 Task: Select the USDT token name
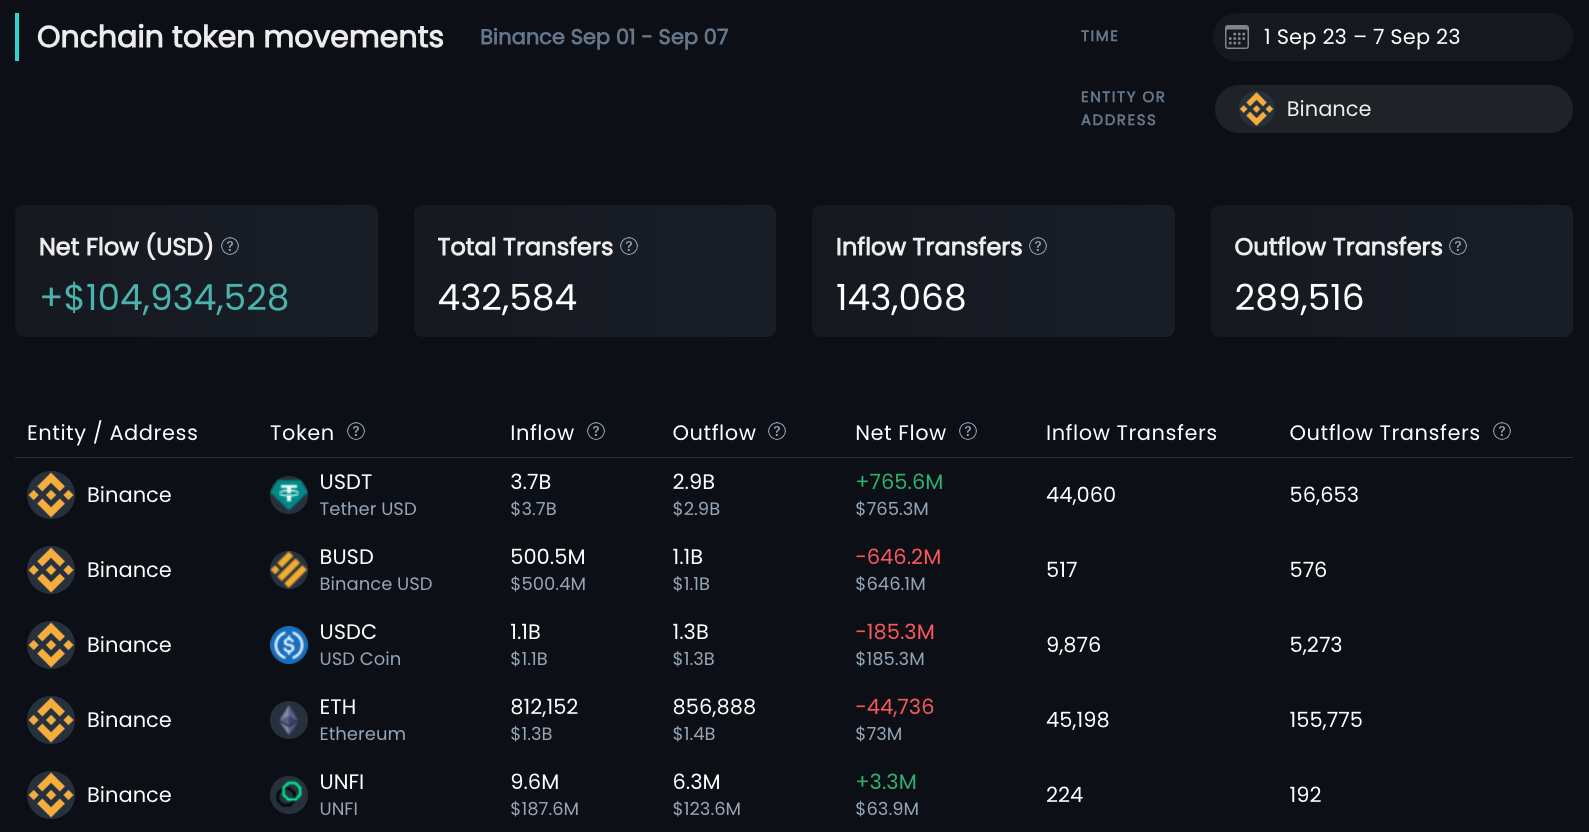[x=346, y=482]
